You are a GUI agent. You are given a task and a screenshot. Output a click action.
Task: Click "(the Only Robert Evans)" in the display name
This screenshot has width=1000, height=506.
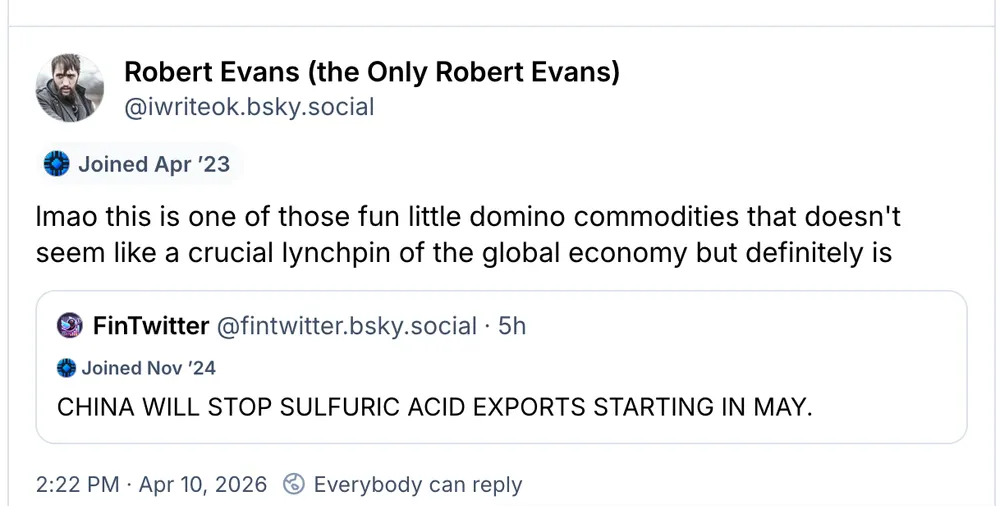click(456, 72)
